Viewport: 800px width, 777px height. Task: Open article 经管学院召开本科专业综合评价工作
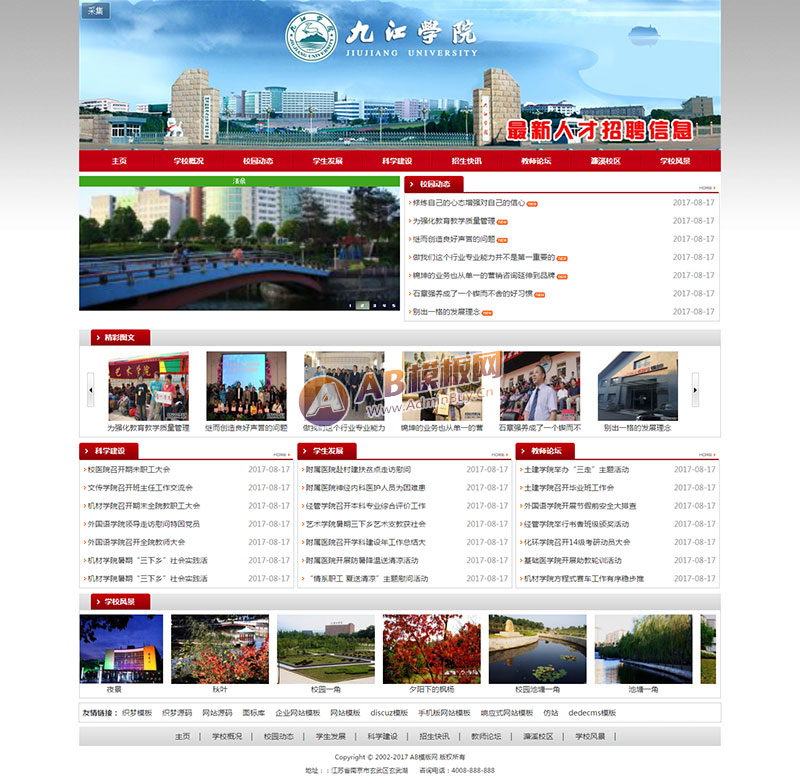(x=366, y=506)
